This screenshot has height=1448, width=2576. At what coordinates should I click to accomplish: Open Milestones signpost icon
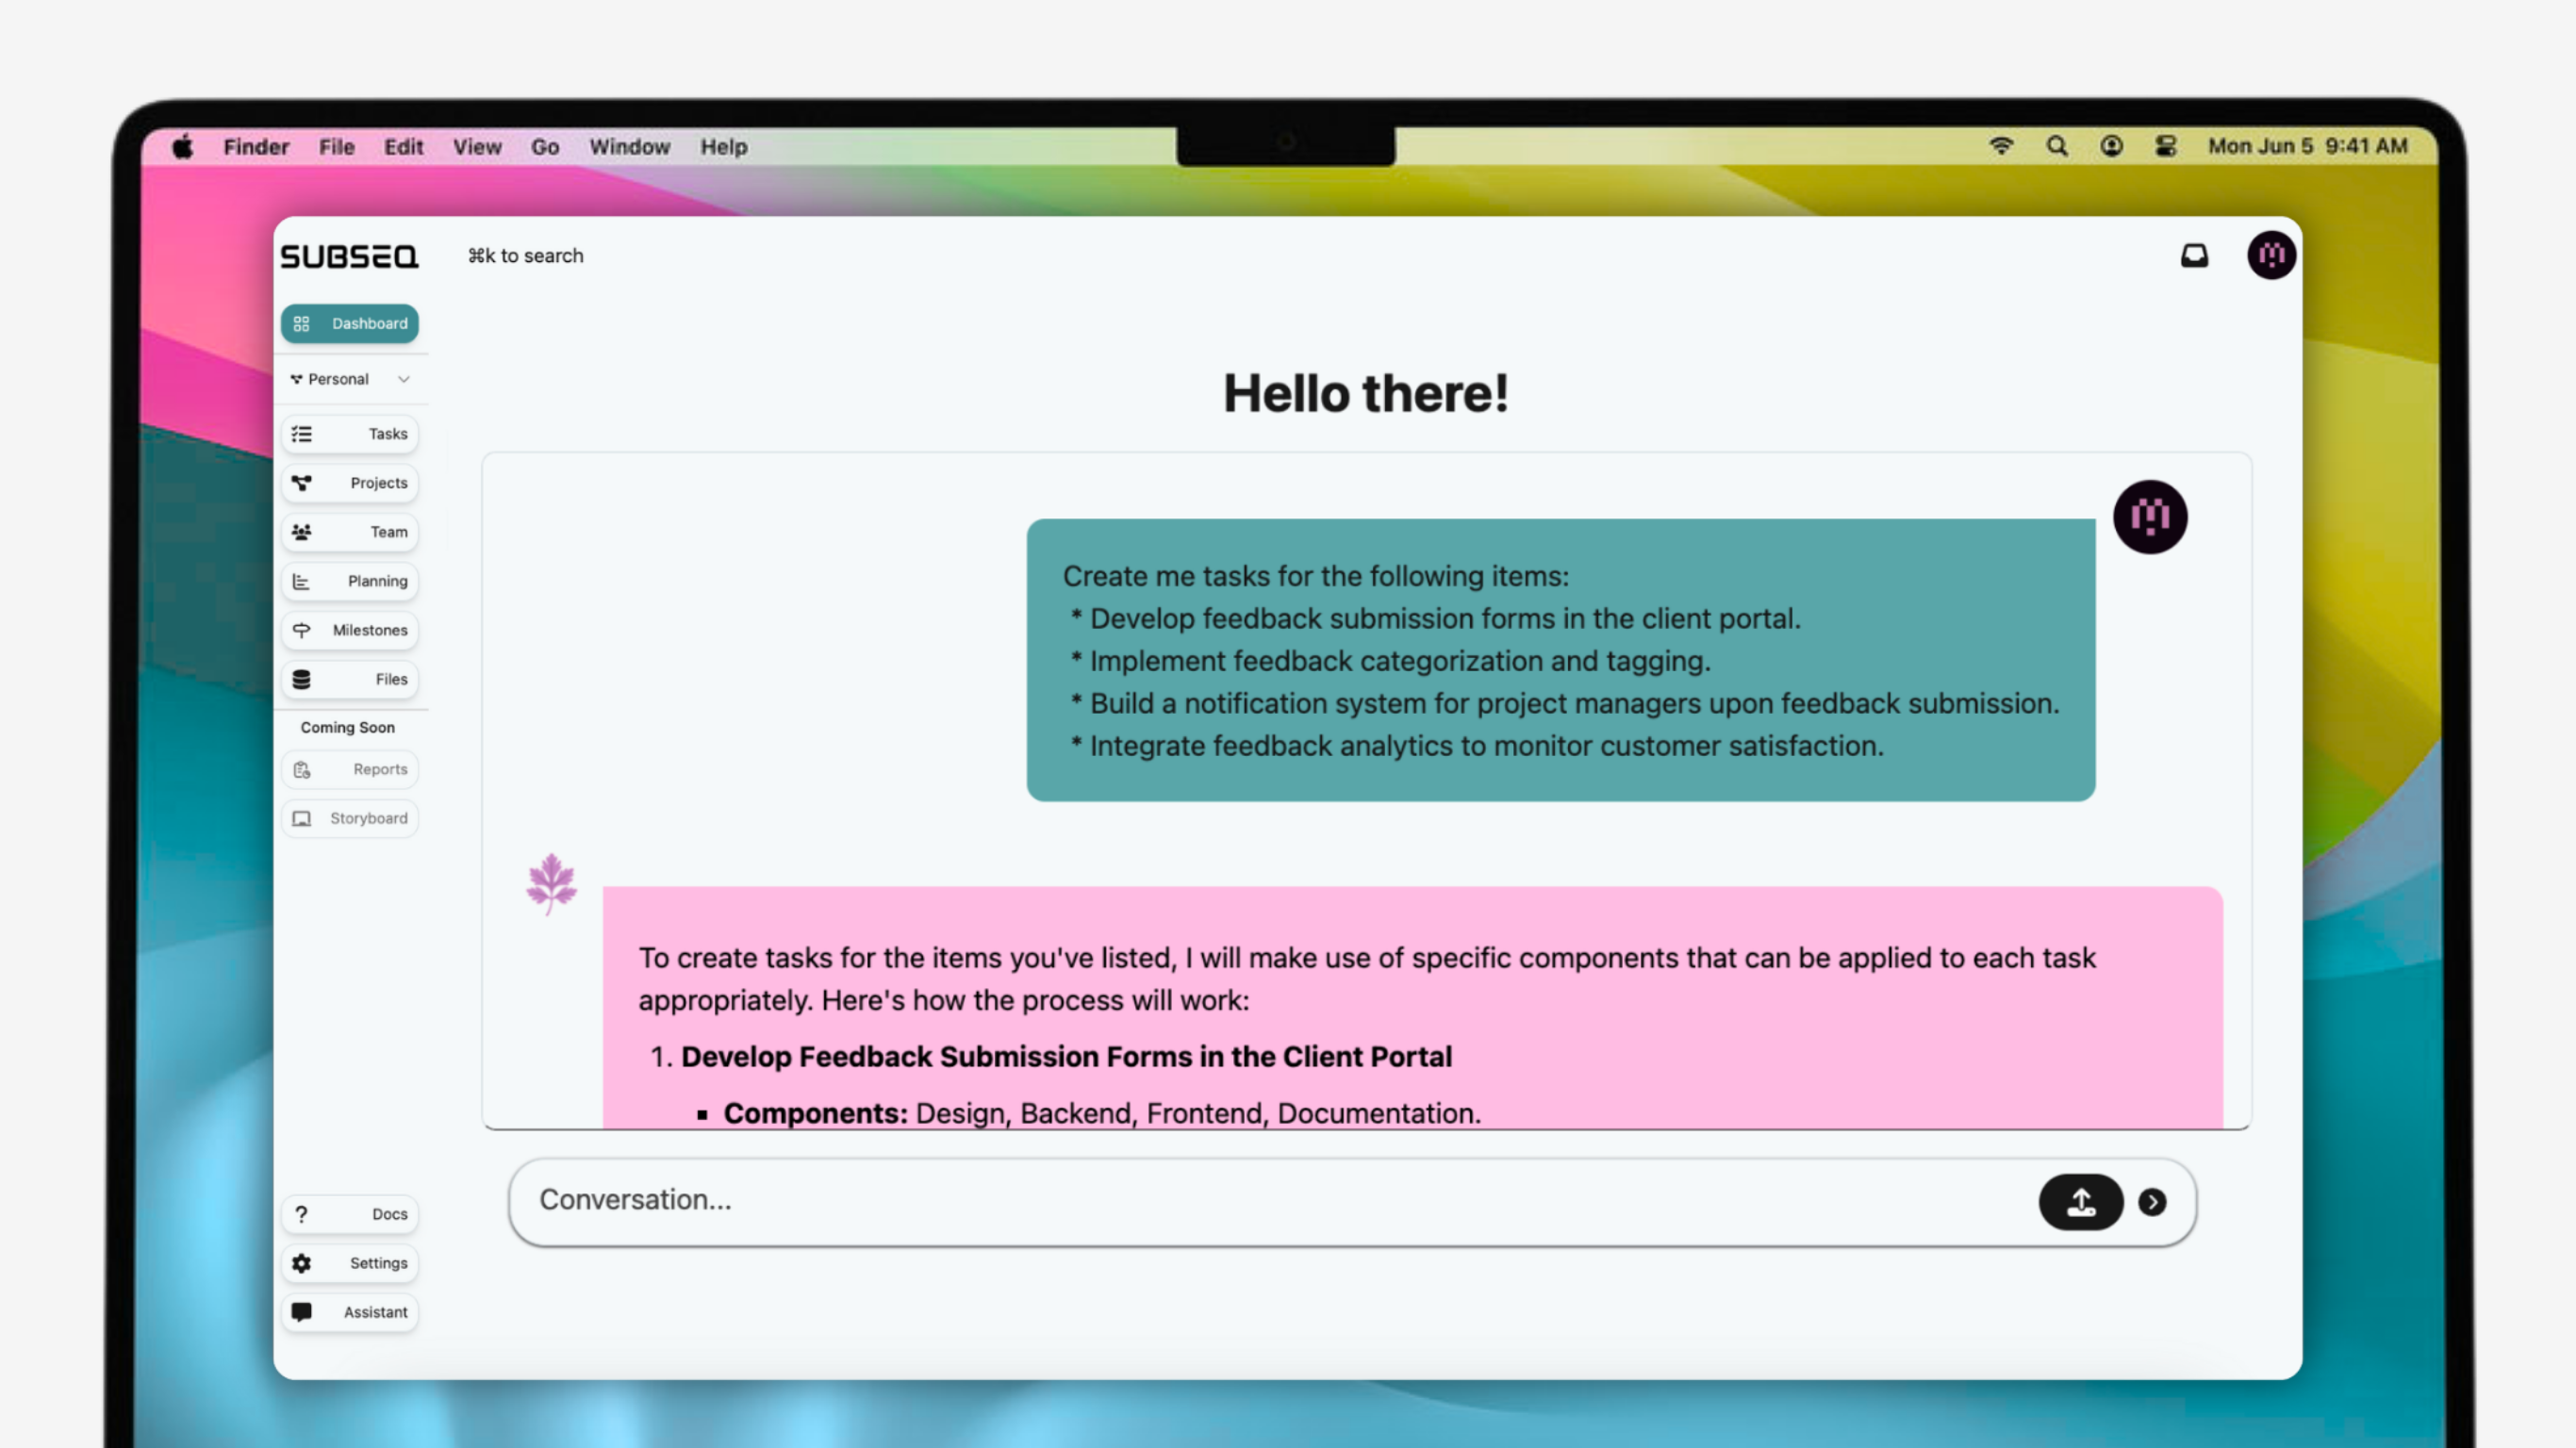[302, 630]
